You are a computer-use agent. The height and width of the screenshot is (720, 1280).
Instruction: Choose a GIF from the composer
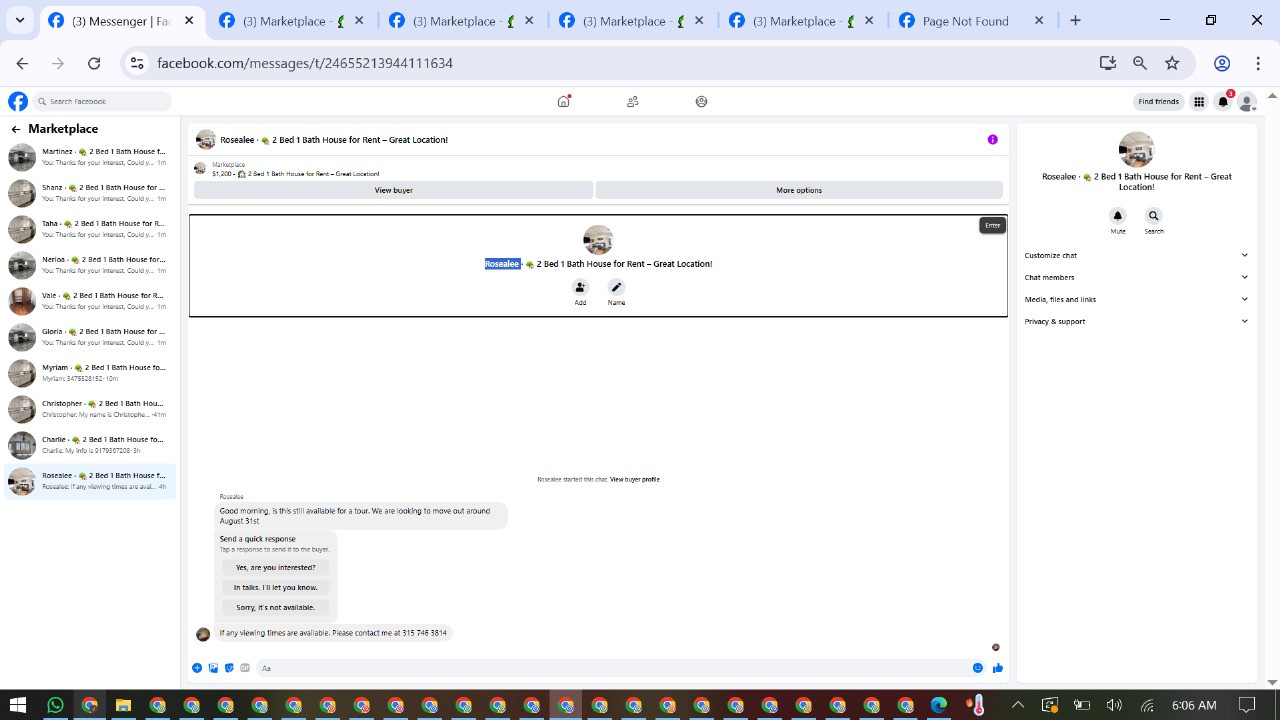click(x=245, y=668)
